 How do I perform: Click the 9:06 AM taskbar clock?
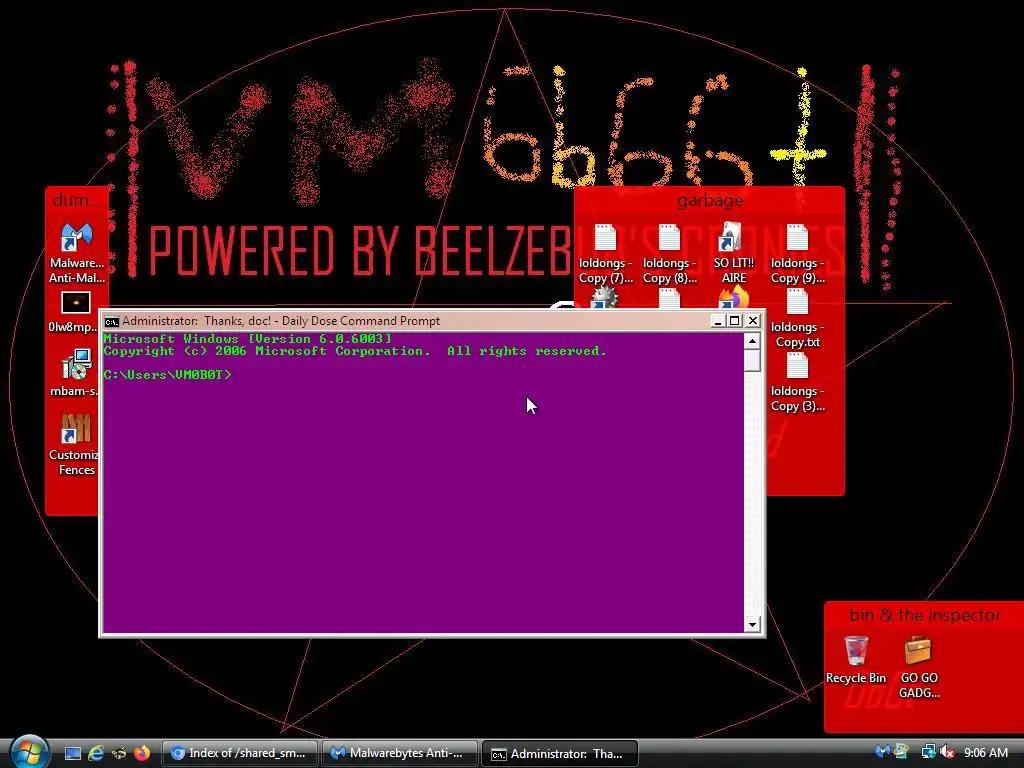[x=985, y=753]
